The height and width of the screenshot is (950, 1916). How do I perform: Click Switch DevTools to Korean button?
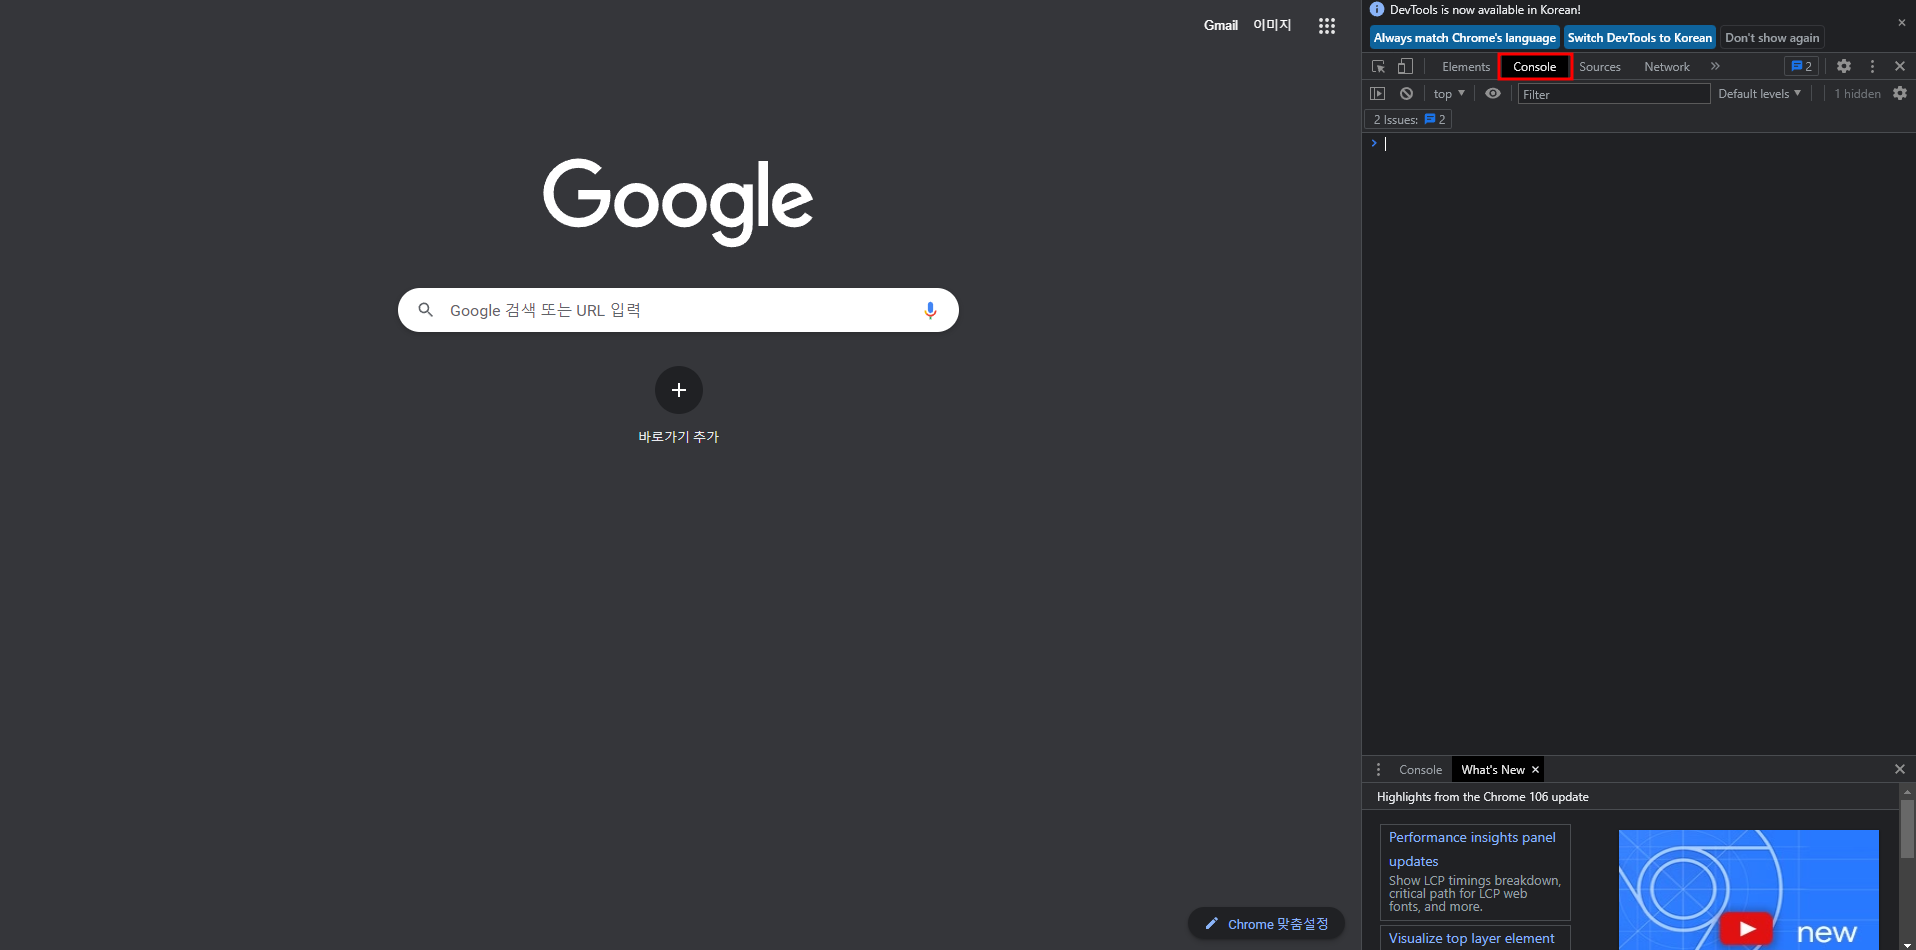coord(1639,38)
